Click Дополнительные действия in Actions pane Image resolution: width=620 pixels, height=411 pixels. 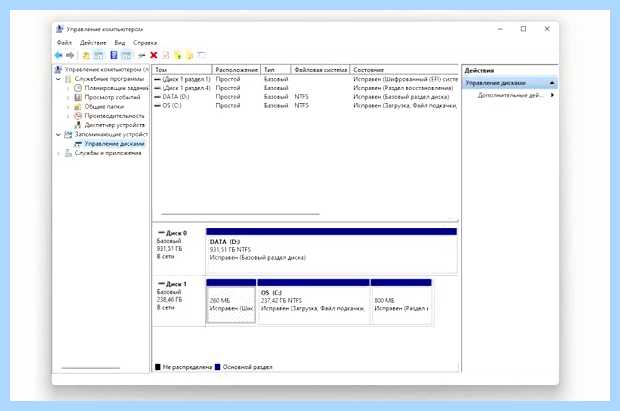pos(510,95)
